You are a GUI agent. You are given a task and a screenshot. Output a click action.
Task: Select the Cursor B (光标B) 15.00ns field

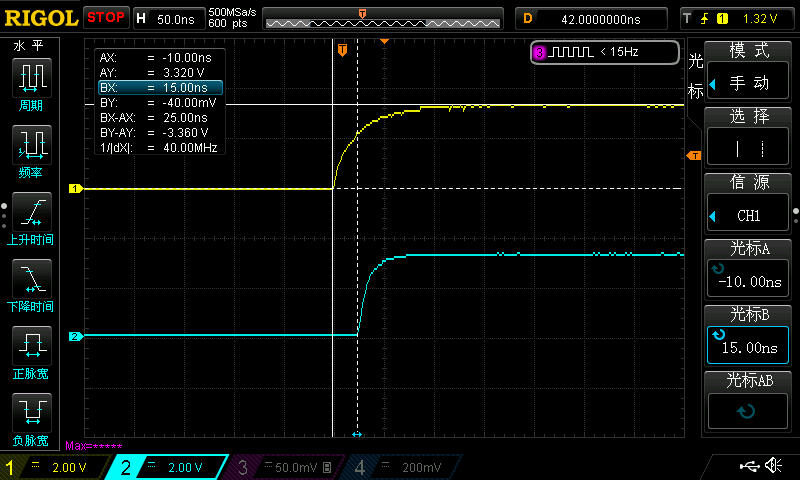(x=747, y=347)
